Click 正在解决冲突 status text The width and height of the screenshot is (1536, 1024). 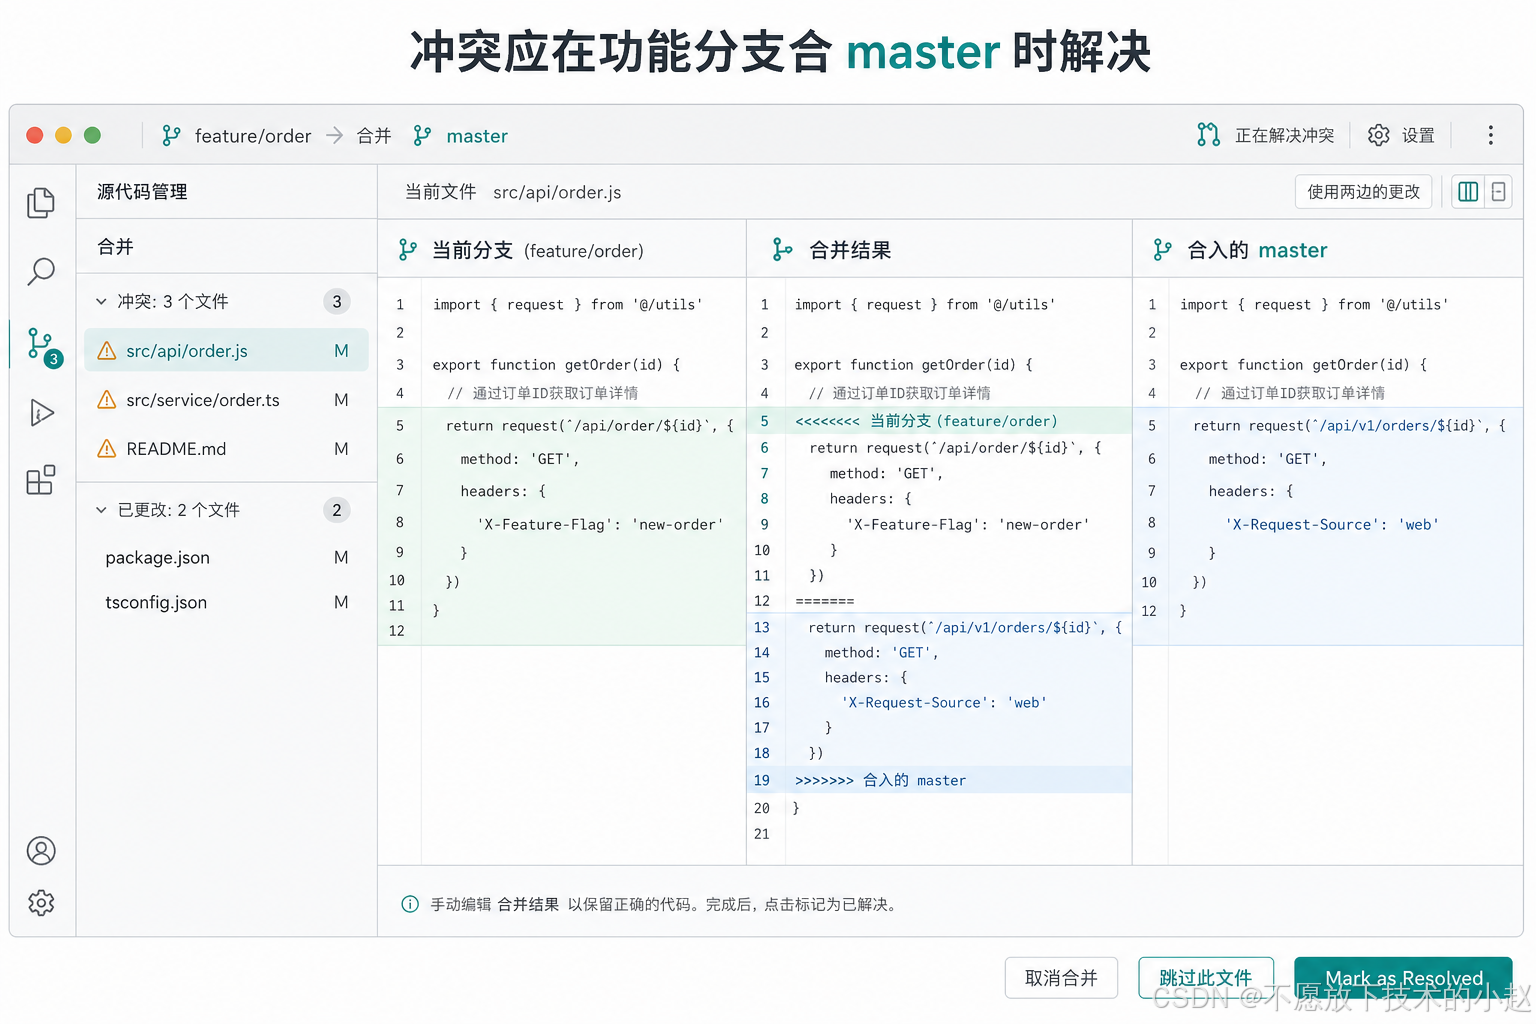click(x=1284, y=135)
